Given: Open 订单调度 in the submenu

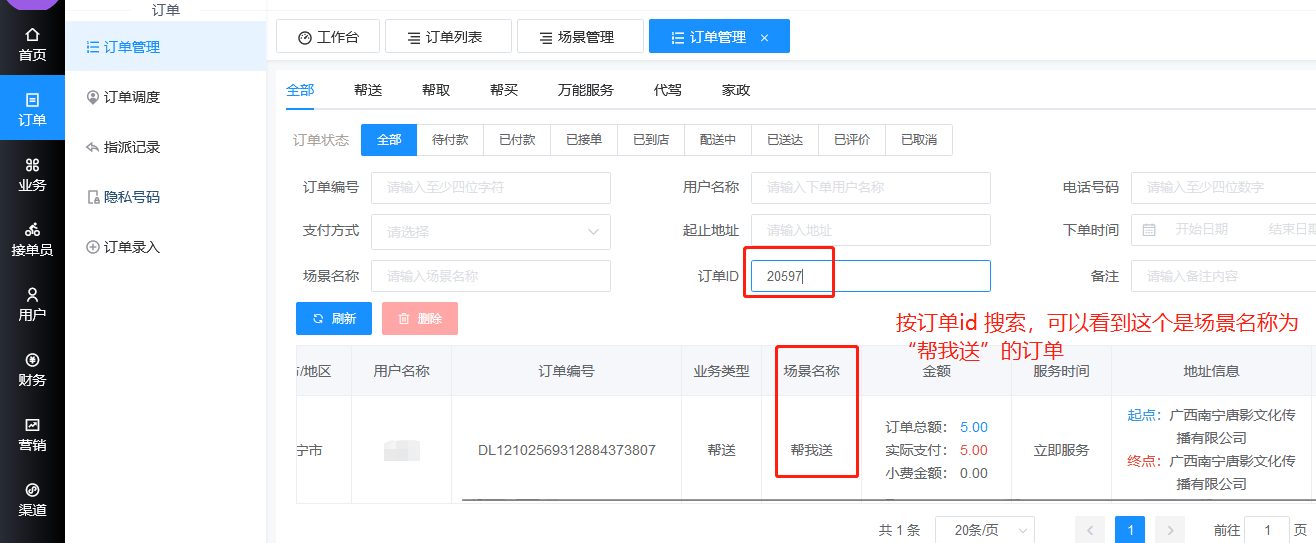Looking at the screenshot, I should pos(166,97).
